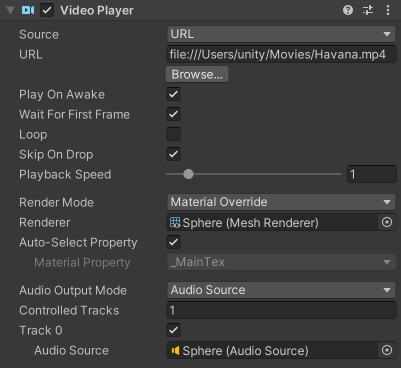
Task: Click the Playback Speed slider handle
Action: point(188,174)
